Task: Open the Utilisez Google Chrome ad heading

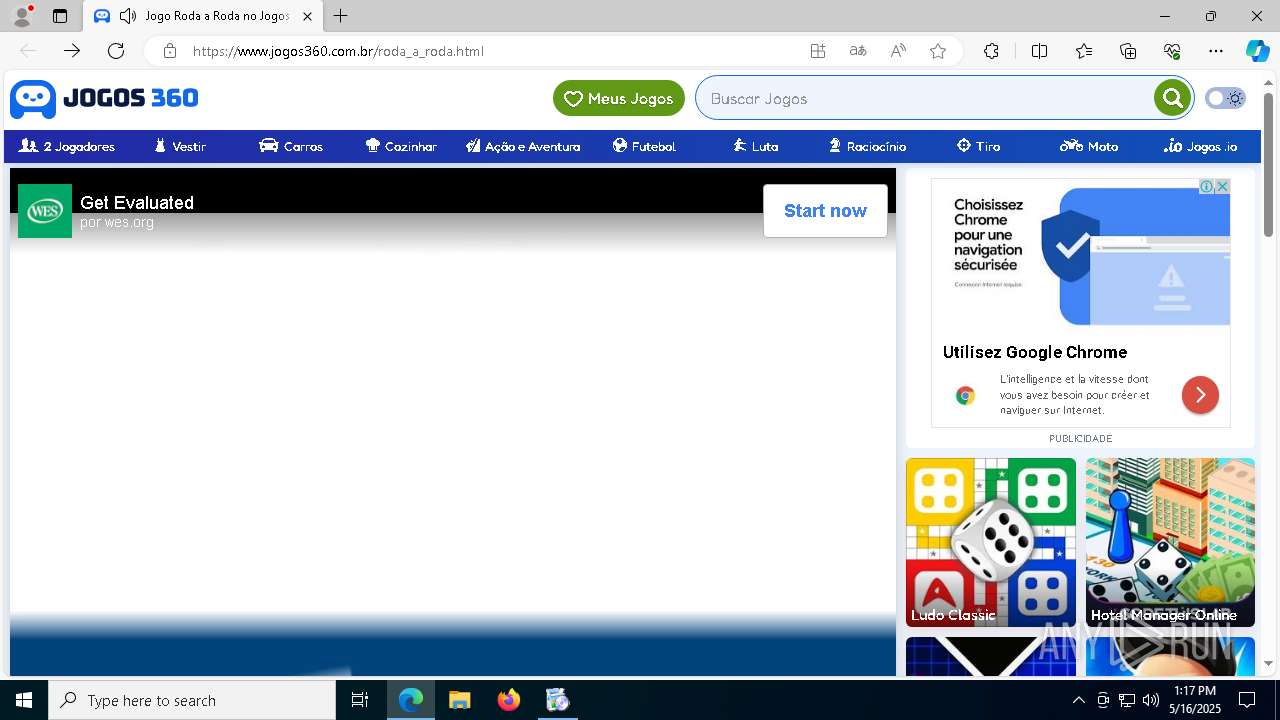Action: click(x=1035, y=352)
